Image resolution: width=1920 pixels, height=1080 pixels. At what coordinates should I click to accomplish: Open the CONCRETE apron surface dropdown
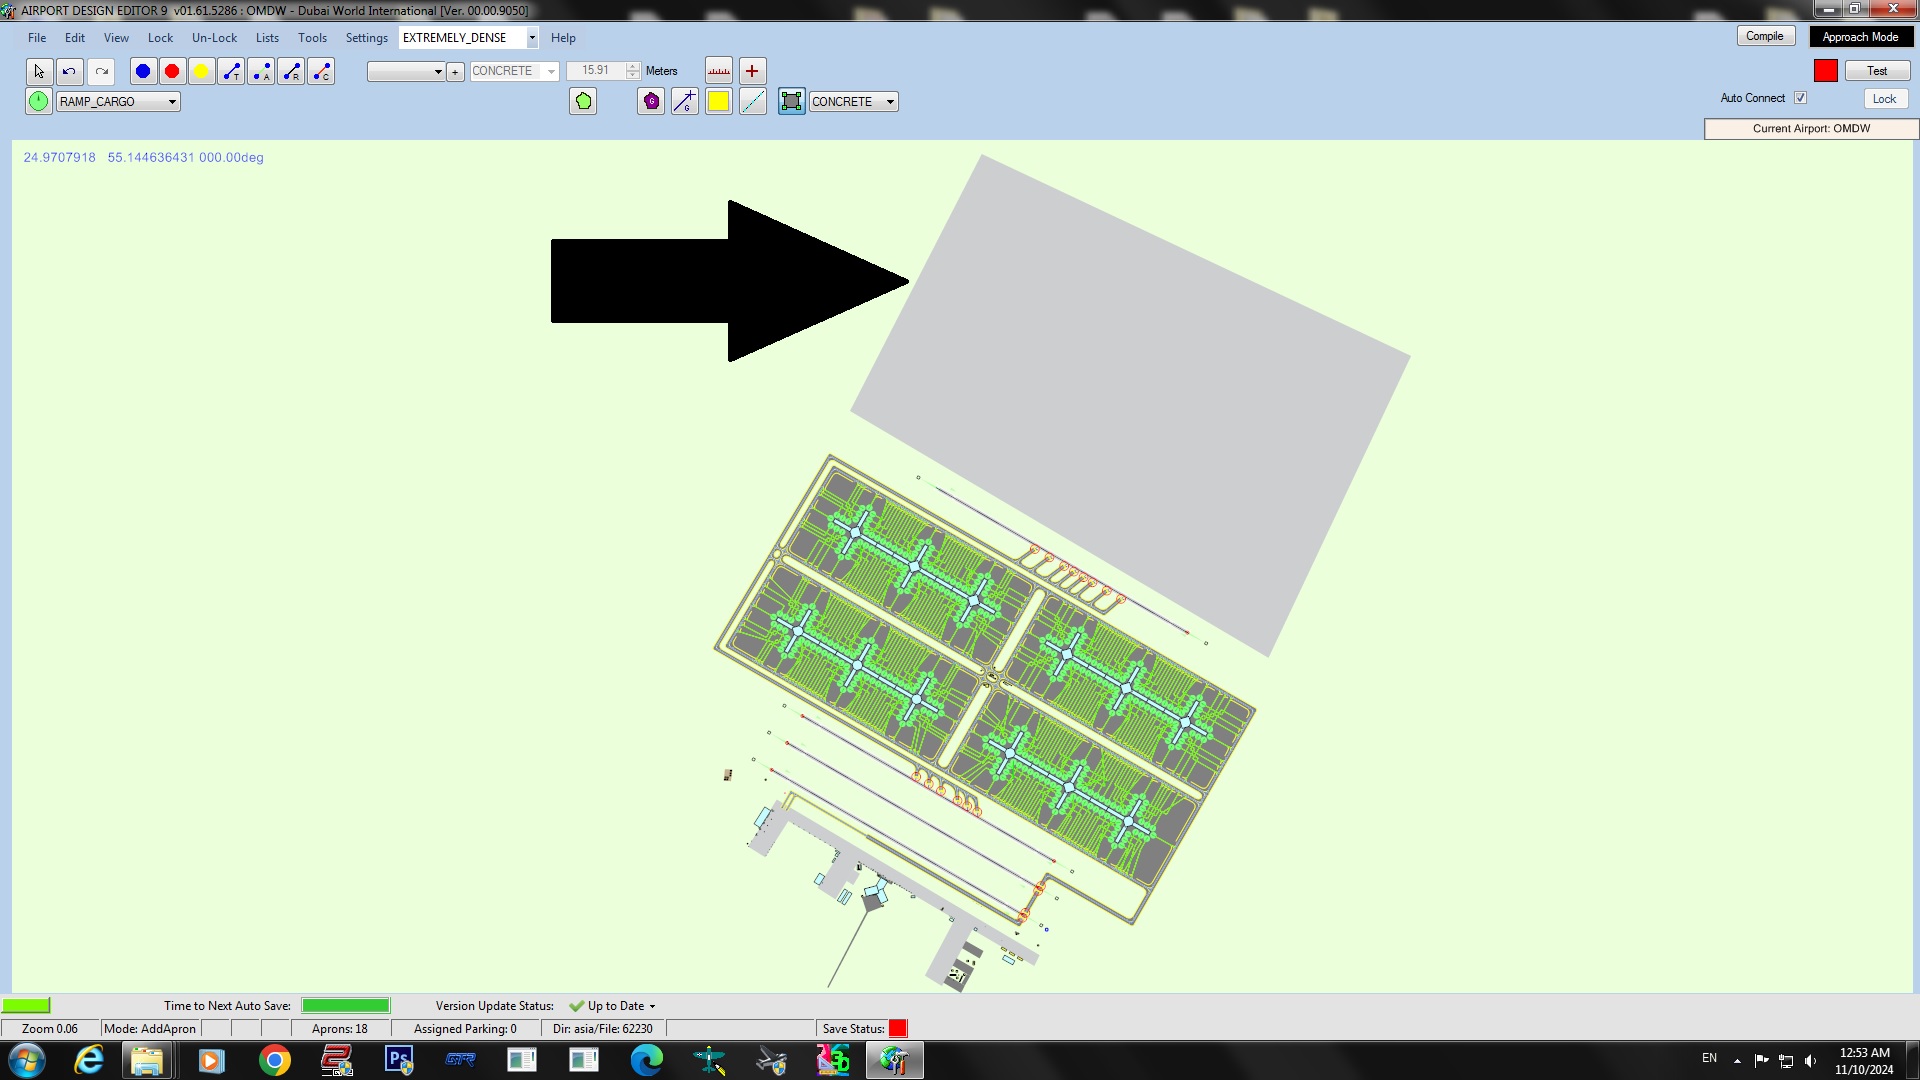point(890,102)
